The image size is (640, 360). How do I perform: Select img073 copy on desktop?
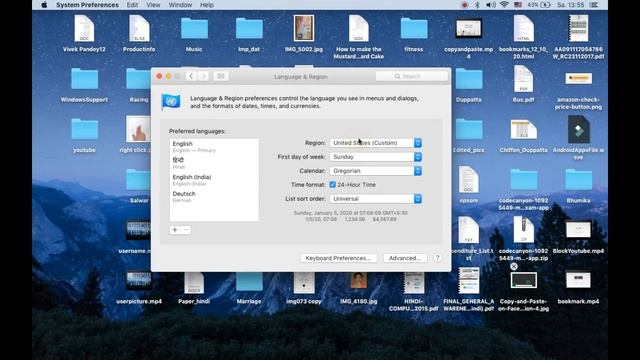[x=304, y=282]
